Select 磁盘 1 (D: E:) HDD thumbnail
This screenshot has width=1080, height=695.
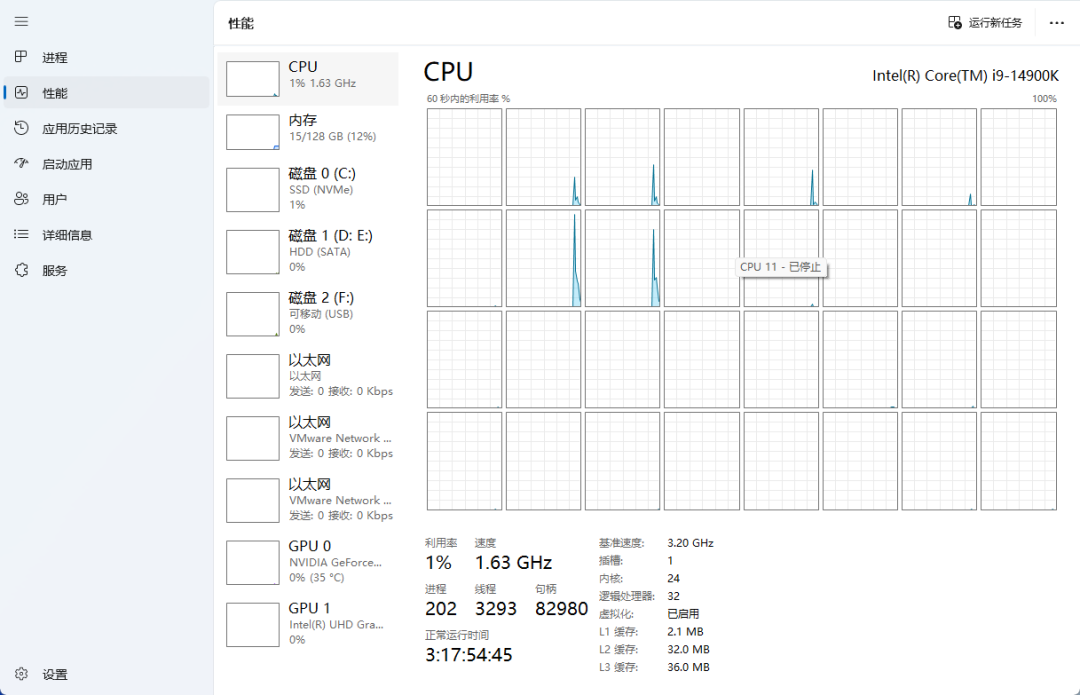click(x=253, y=252)
